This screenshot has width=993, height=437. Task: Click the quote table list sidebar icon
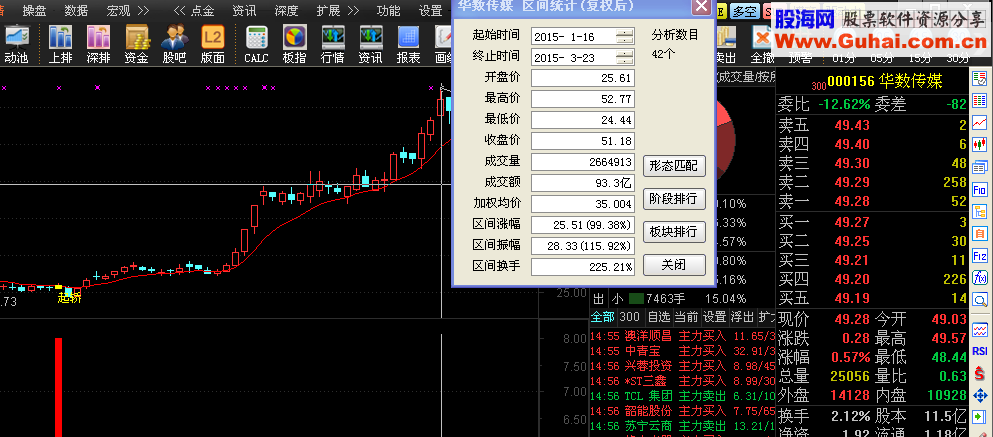[x=980, y=101]
